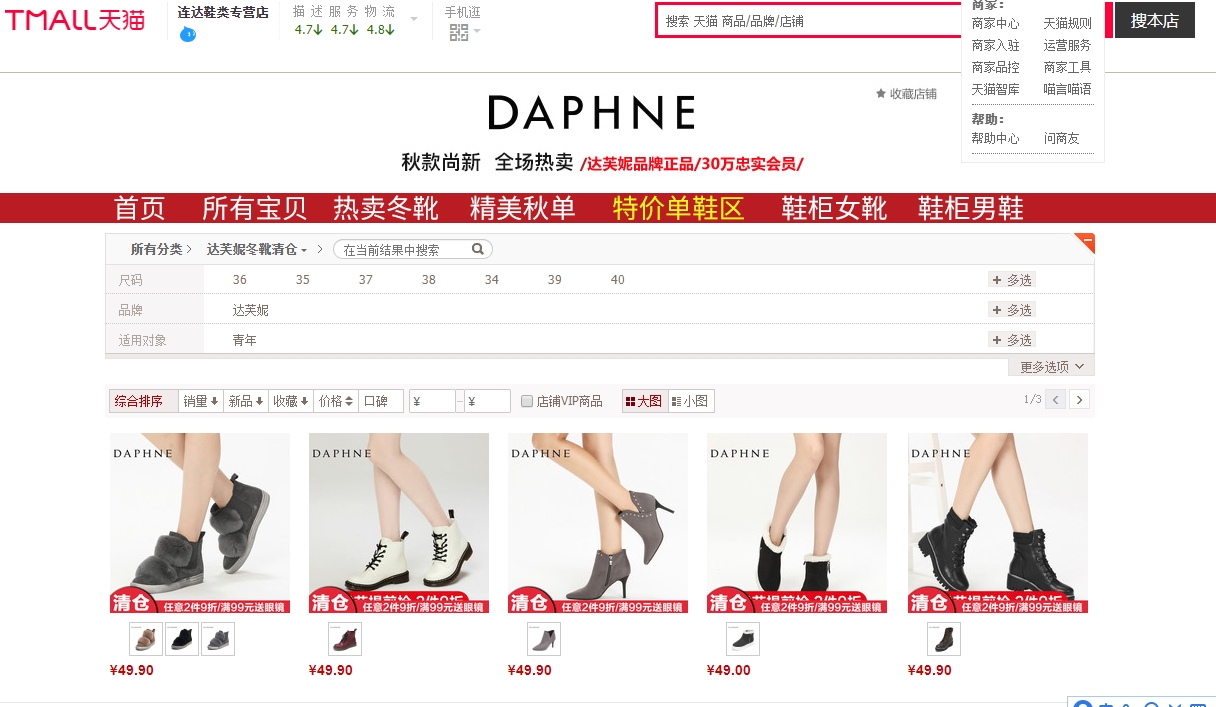Click the DAPHNE brand logo banner
This screenshot has height=707, width=1216.
point(591,113)
